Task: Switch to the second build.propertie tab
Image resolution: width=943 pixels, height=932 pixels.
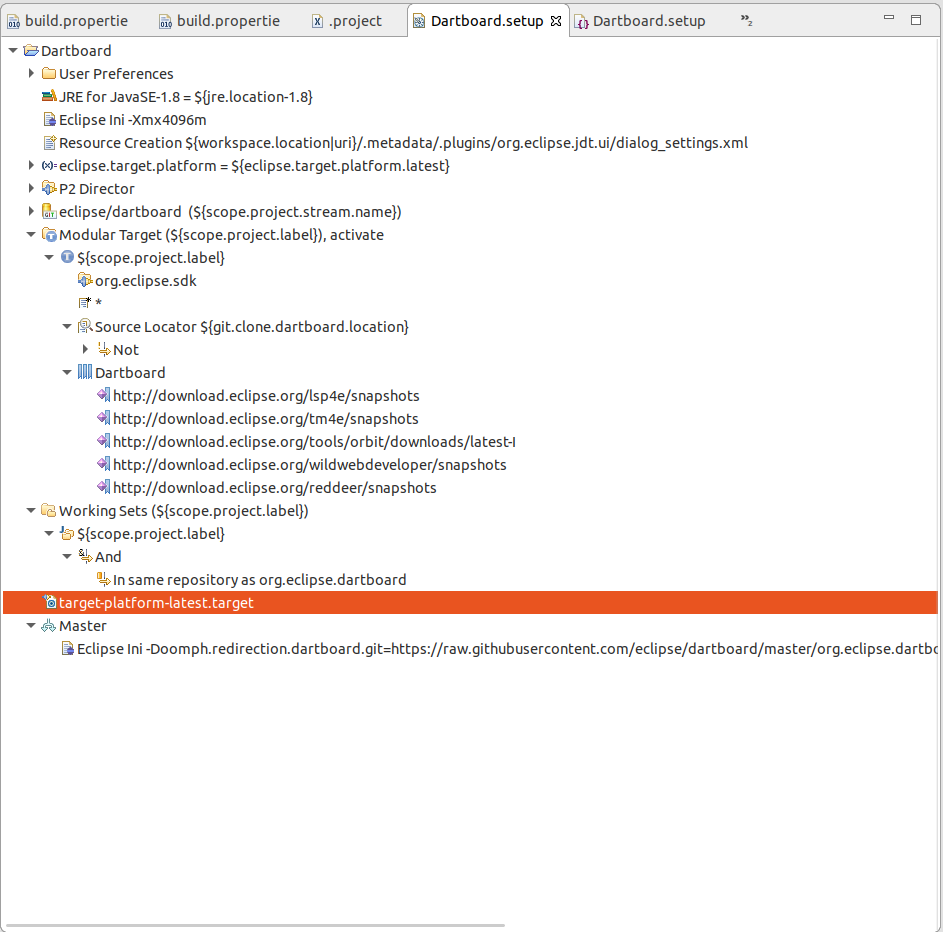Action: point(220,21)
